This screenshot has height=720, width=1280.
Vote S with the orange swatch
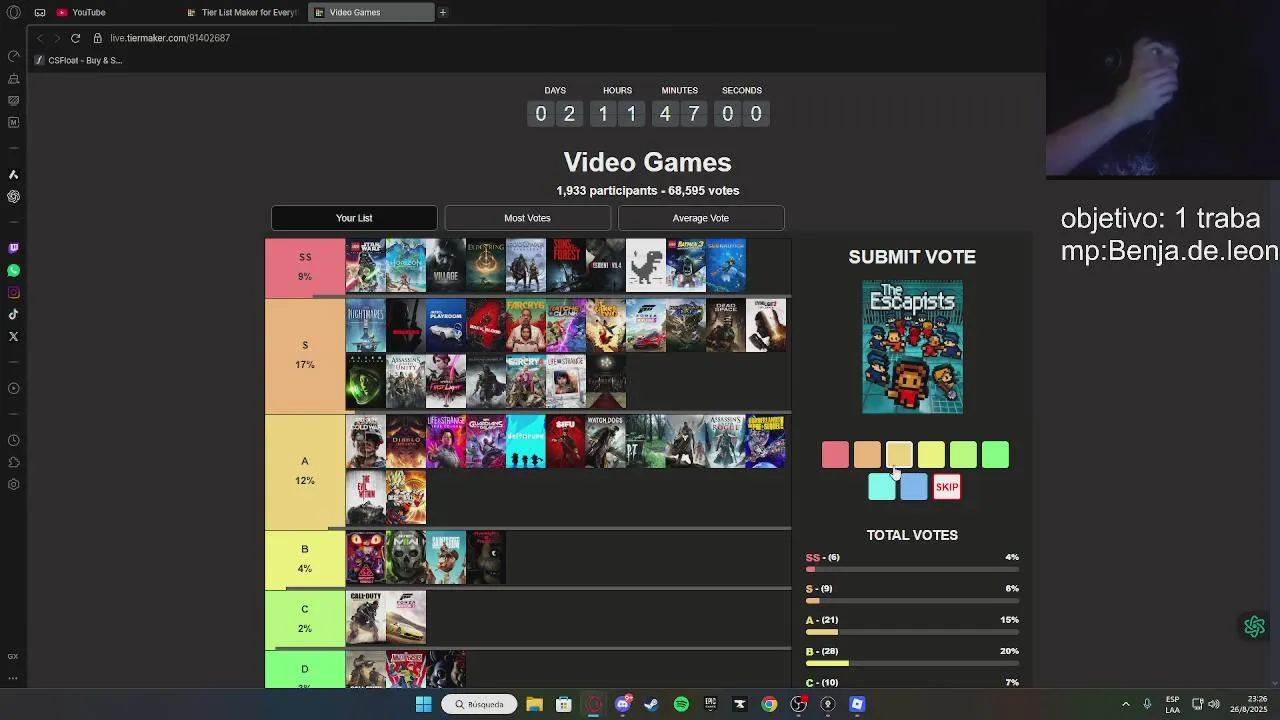pyautogui.click(x=867, y=455)
